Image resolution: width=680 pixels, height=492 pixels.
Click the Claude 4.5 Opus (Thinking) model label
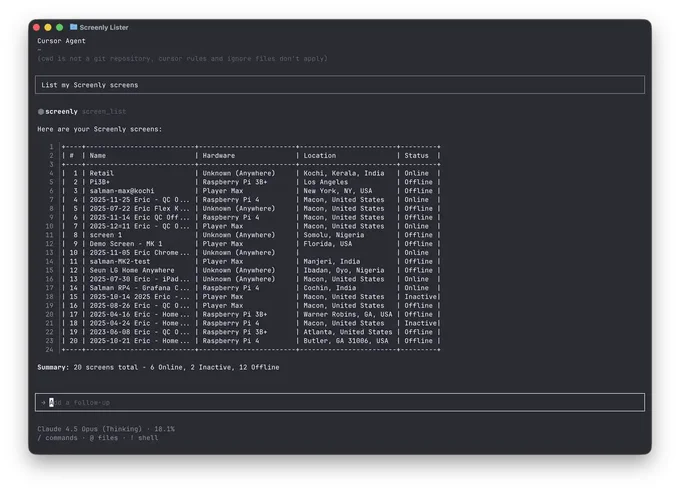coord(89,429)
